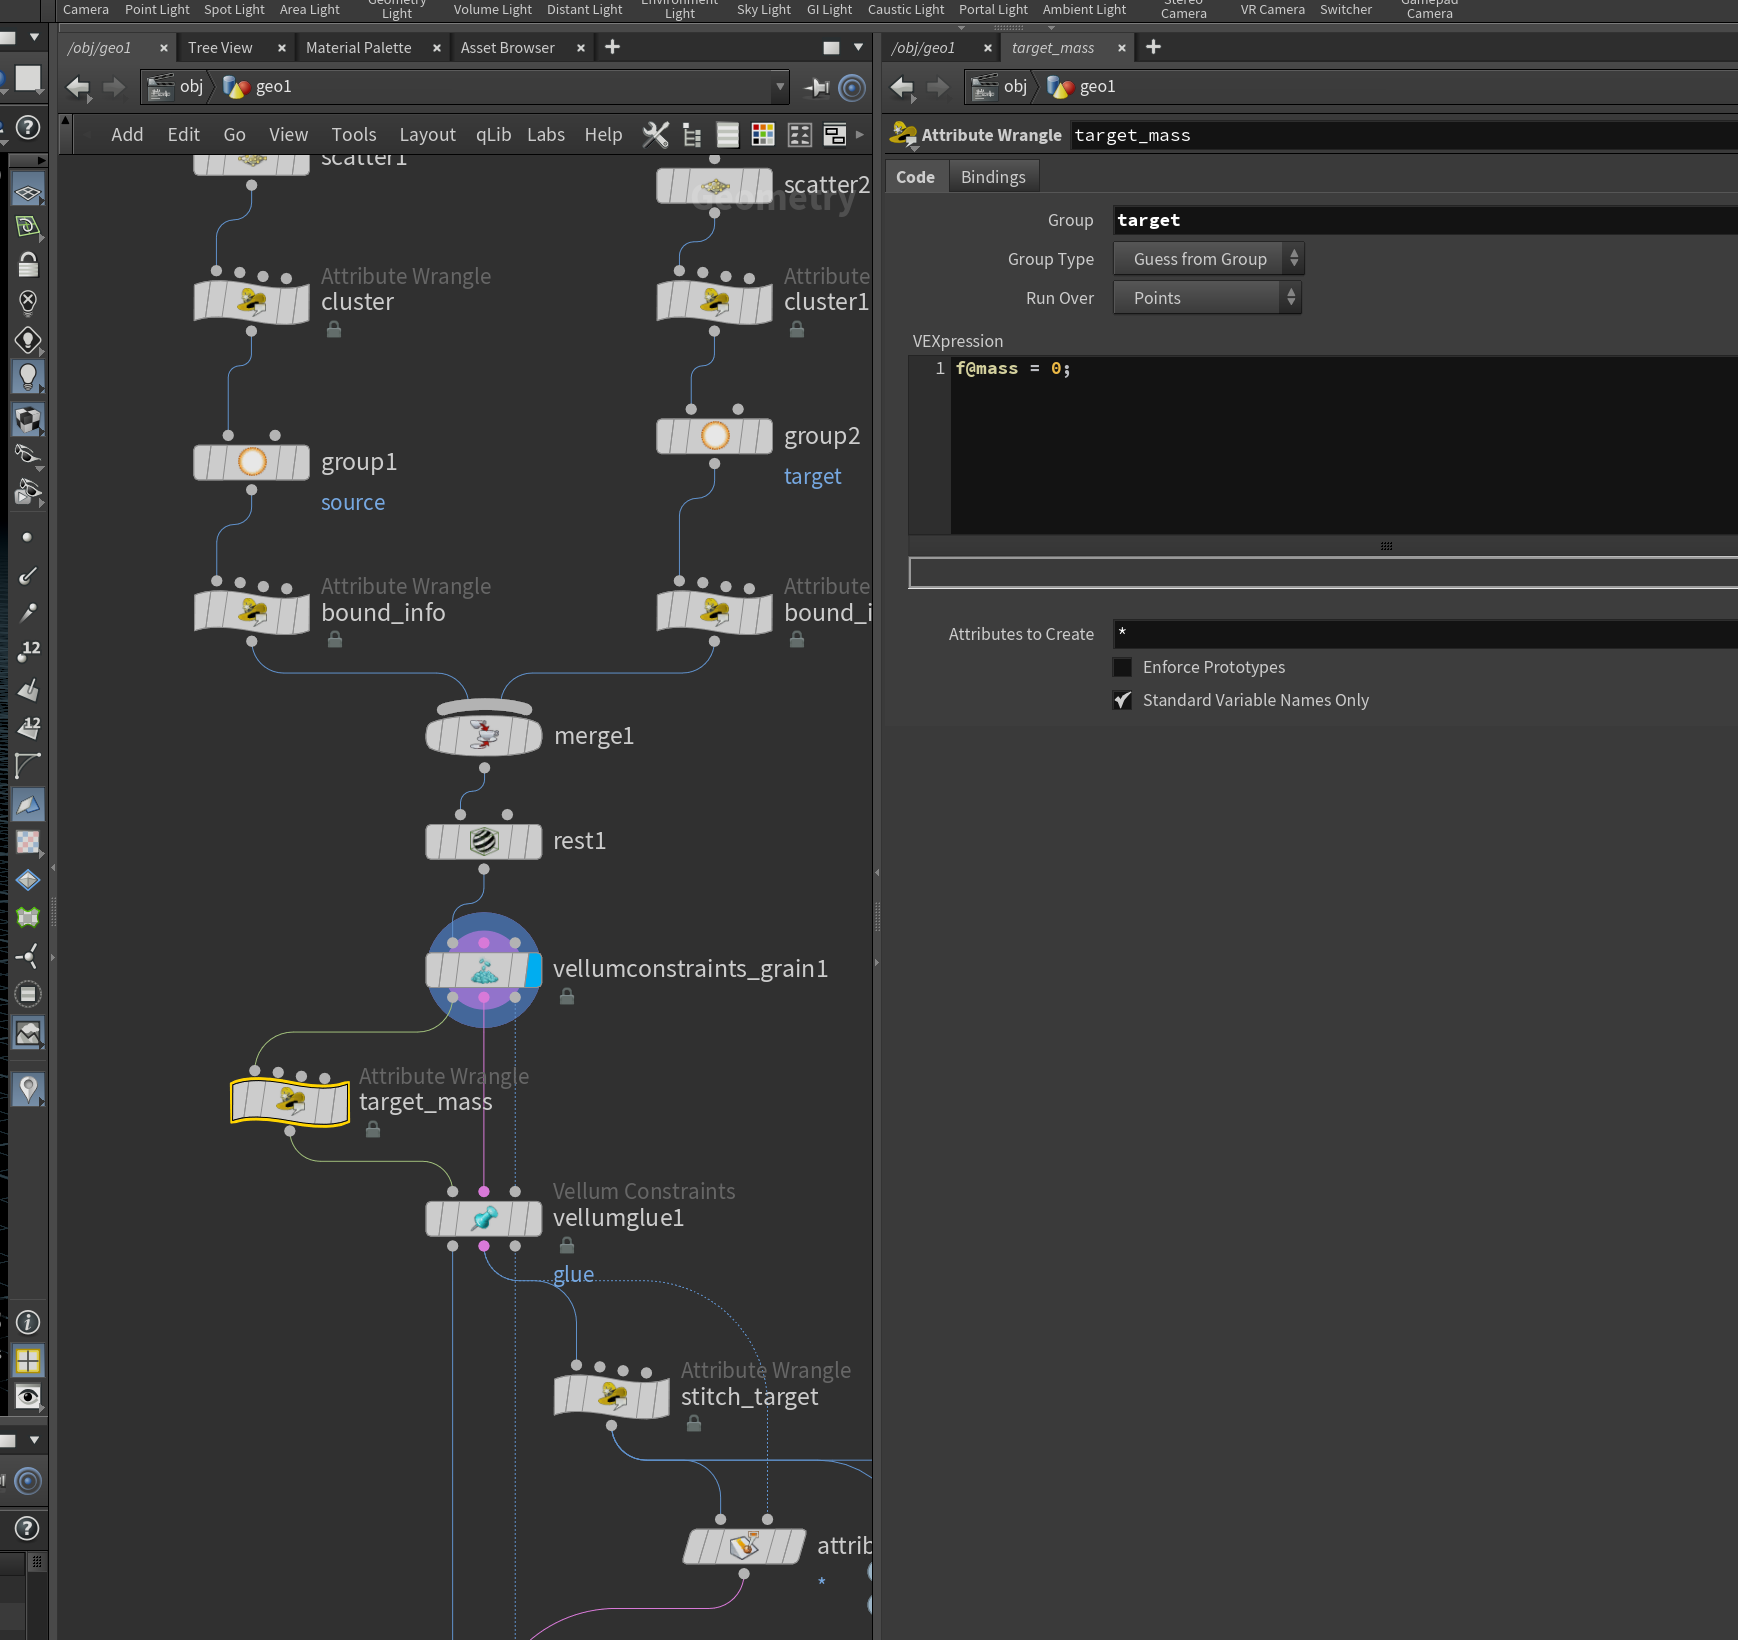Open the Layout menu
Viewport: 1738px width, 1640px height.
pos(427,134)
